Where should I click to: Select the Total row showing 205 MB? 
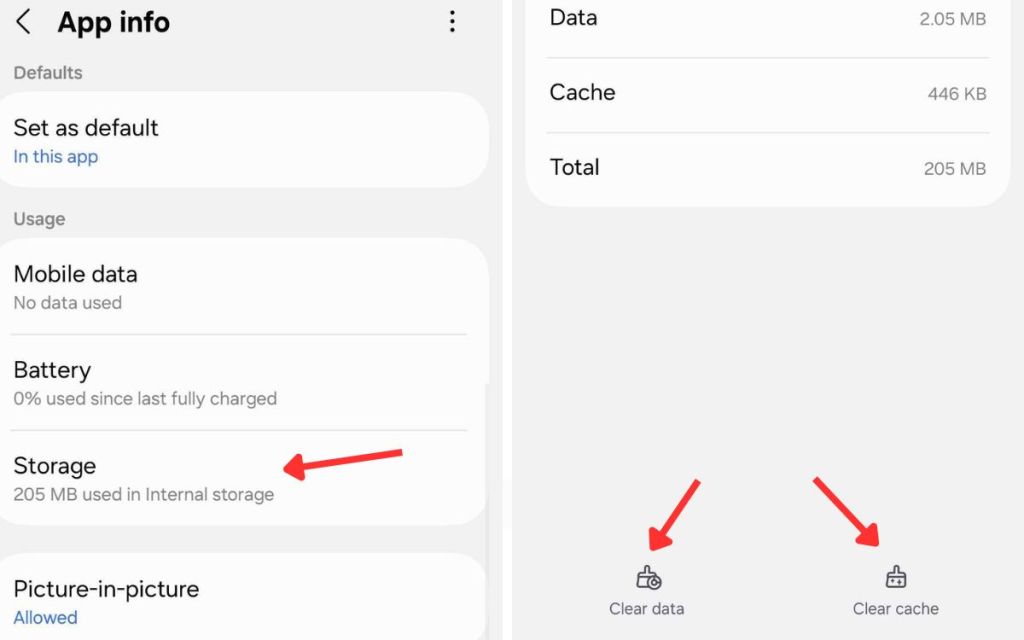click(x=767, y=168)
